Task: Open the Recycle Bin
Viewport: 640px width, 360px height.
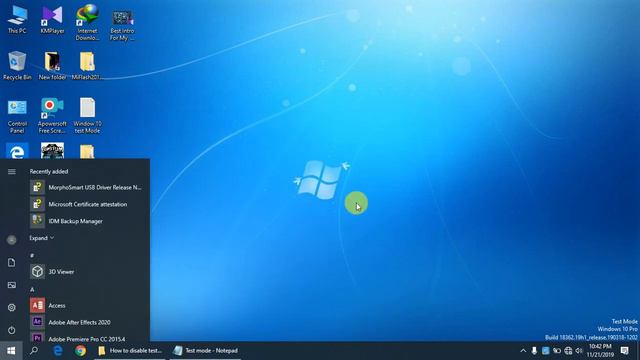Action: tap(17, 65)
